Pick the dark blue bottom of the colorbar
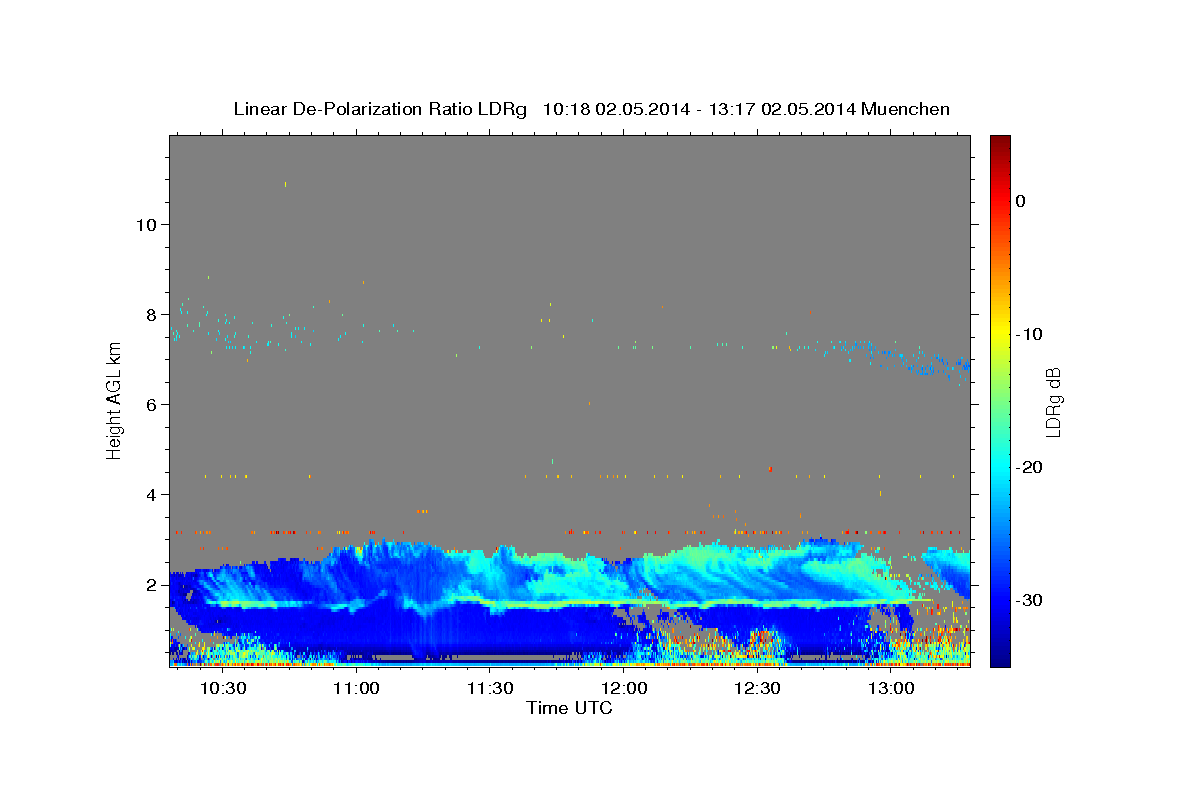This screenshot has width=1200, height=800. point(1000,659)
